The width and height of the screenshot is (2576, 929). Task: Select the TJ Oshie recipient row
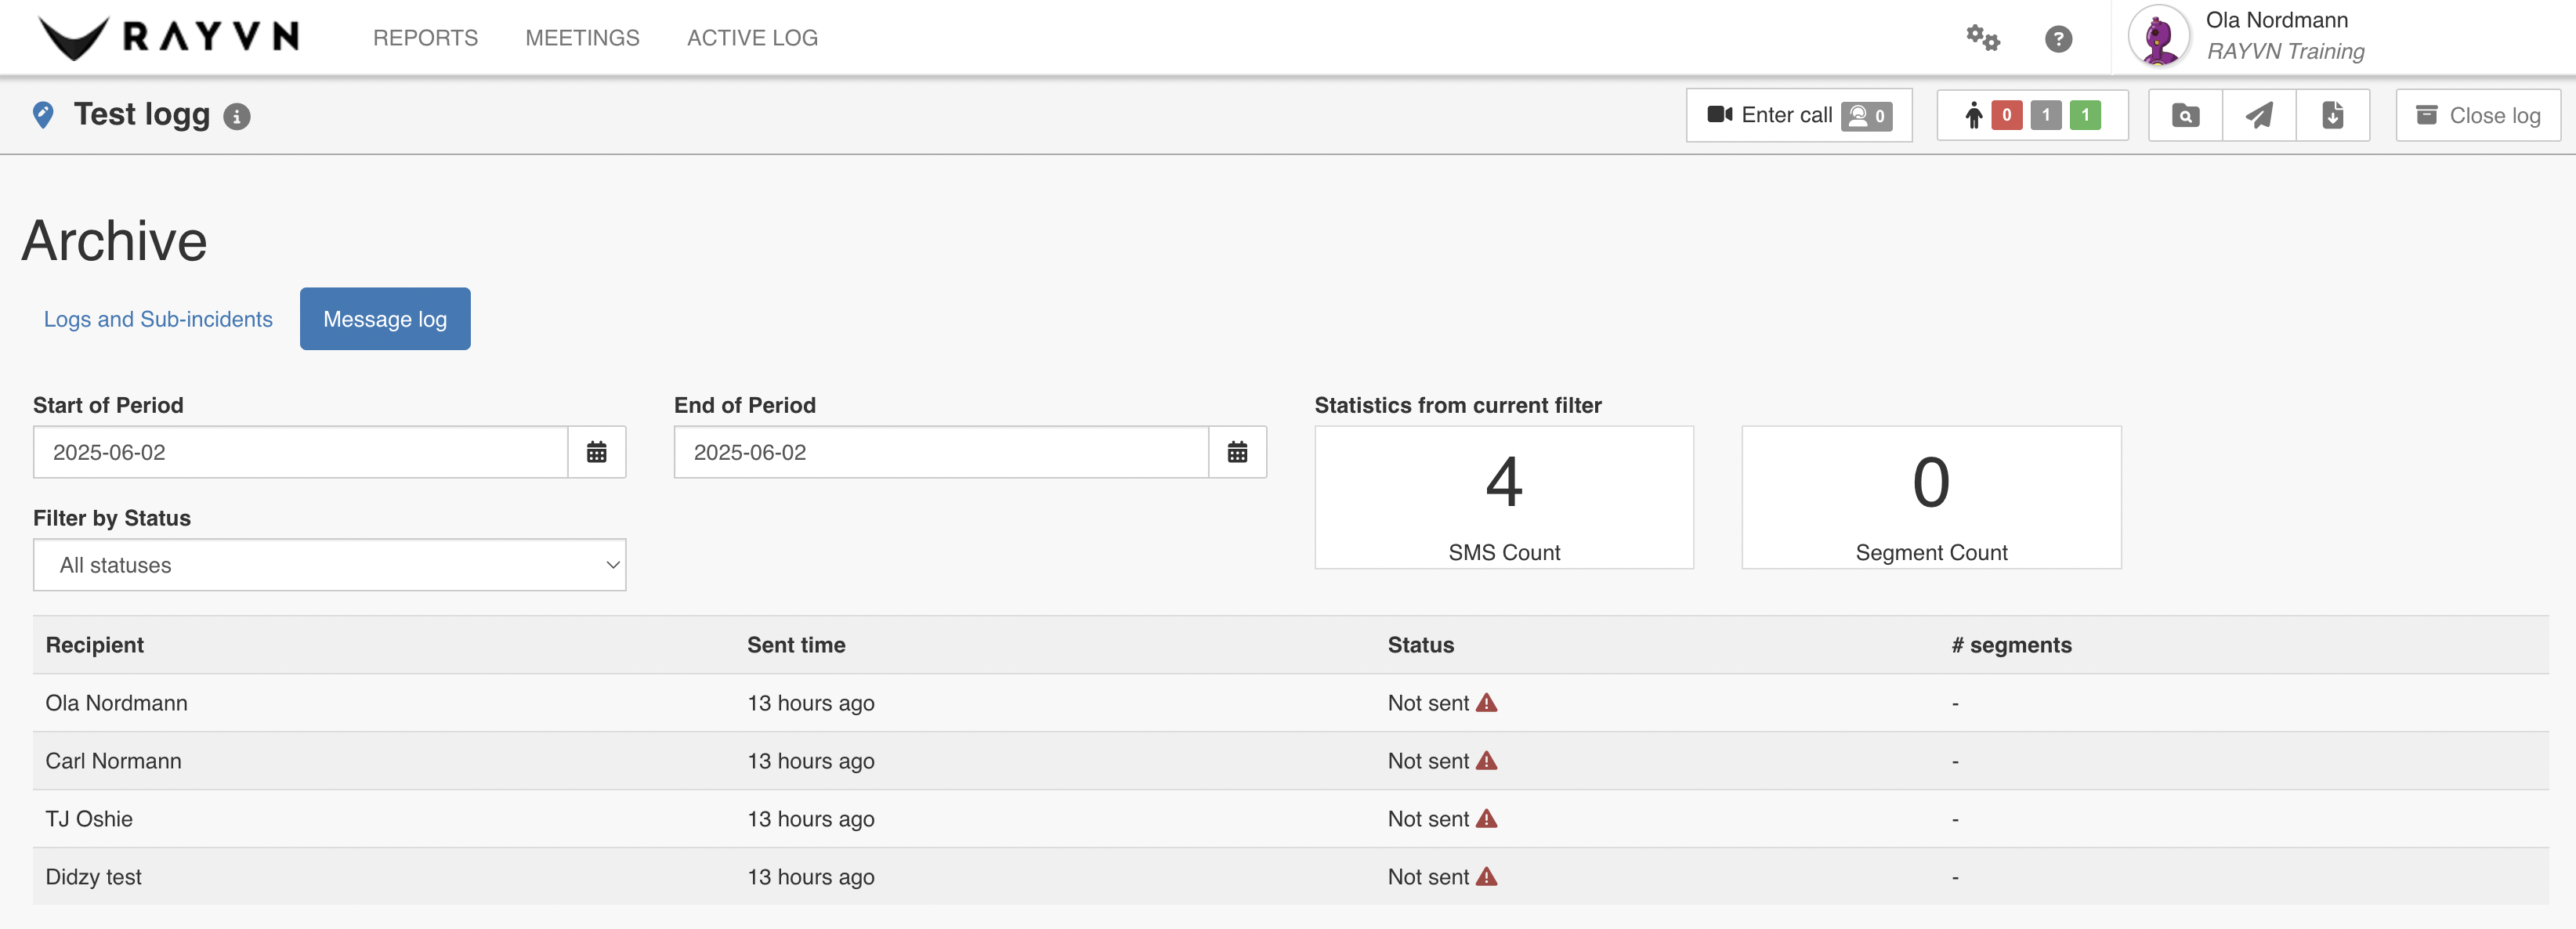point(1290,819)
